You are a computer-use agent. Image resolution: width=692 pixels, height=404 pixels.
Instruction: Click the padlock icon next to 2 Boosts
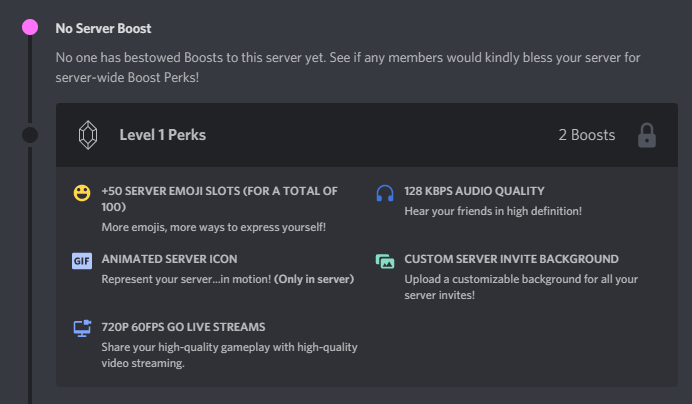click(x=647, y=135)
